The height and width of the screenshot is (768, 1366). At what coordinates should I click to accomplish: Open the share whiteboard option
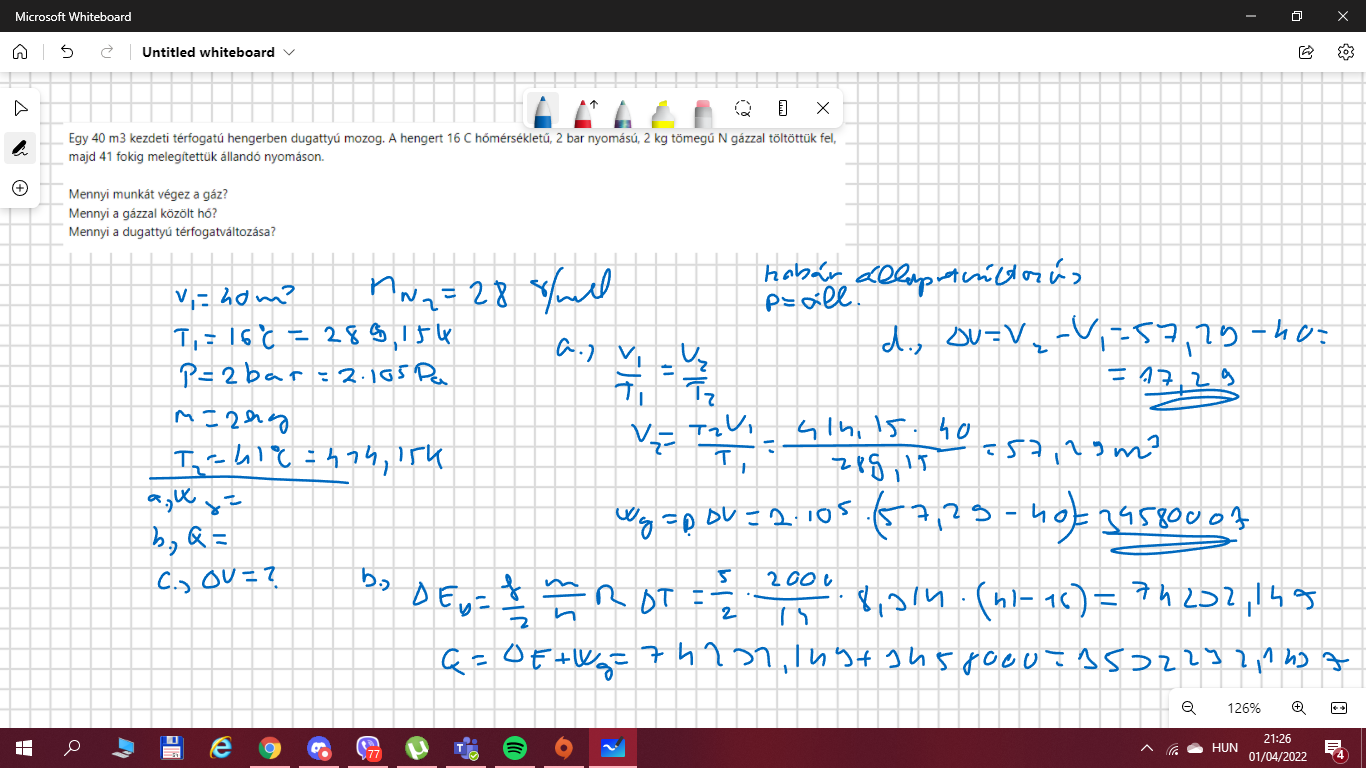point(1306,52)
